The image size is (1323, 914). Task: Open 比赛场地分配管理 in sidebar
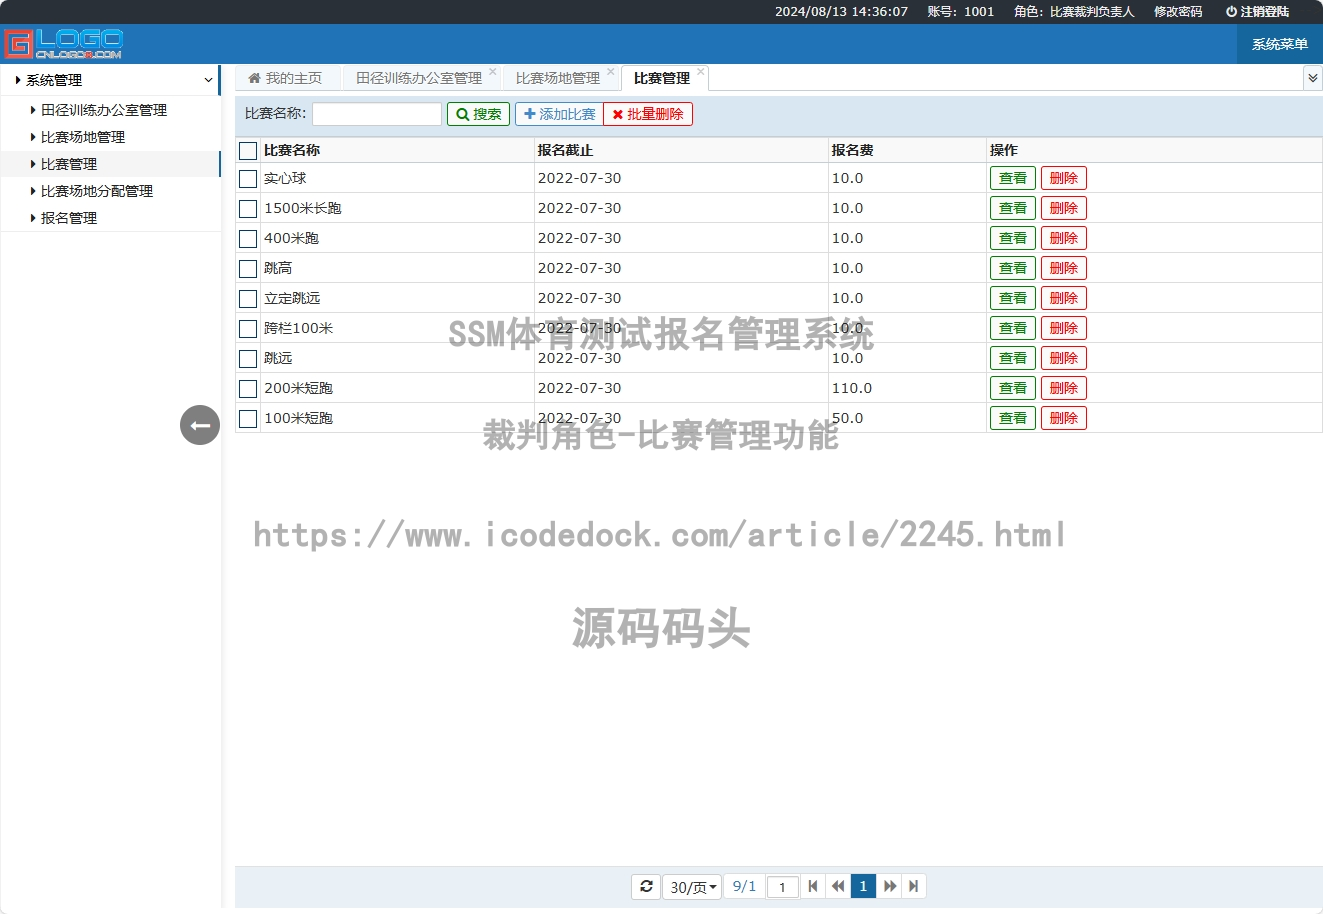(x=97, y=191)
